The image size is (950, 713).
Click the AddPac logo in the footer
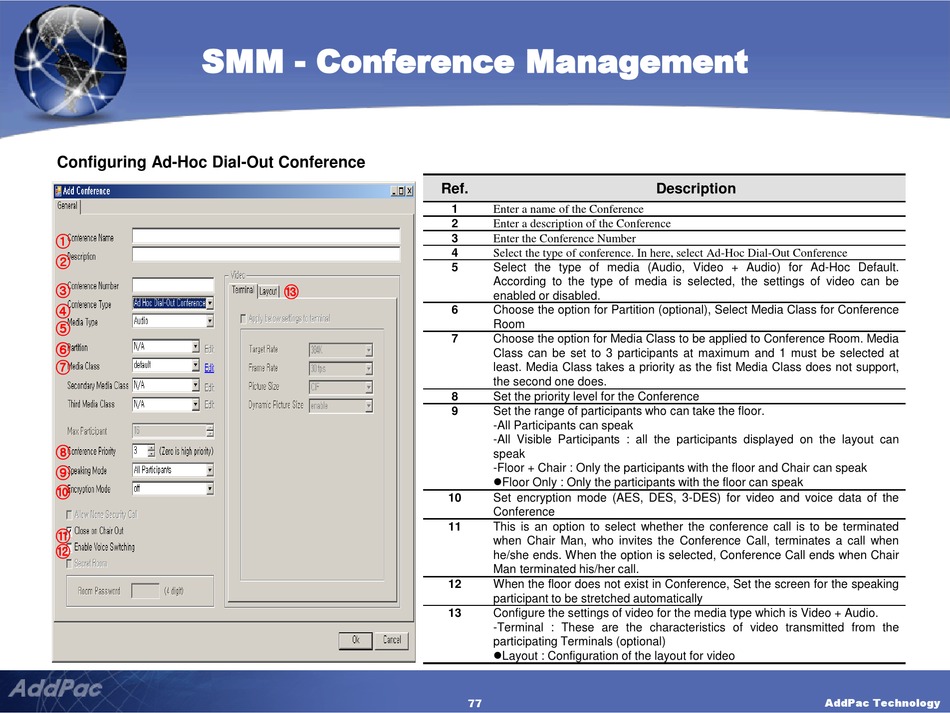[55, 689]
